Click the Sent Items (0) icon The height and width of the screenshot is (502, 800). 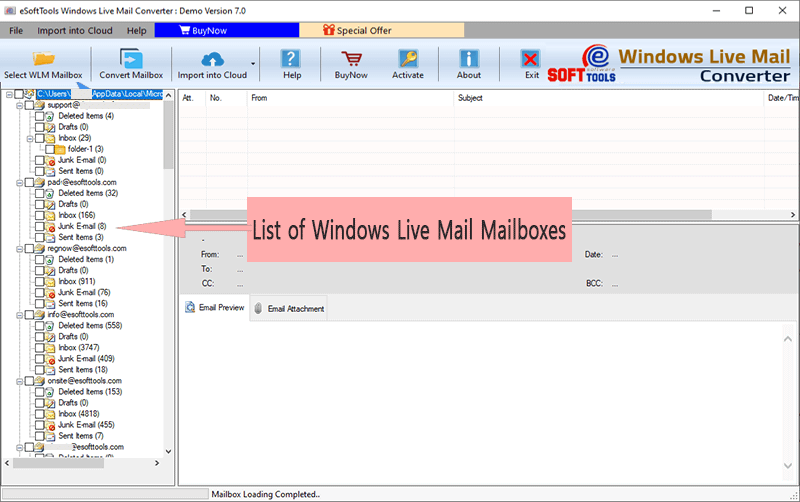click(50, 171)
